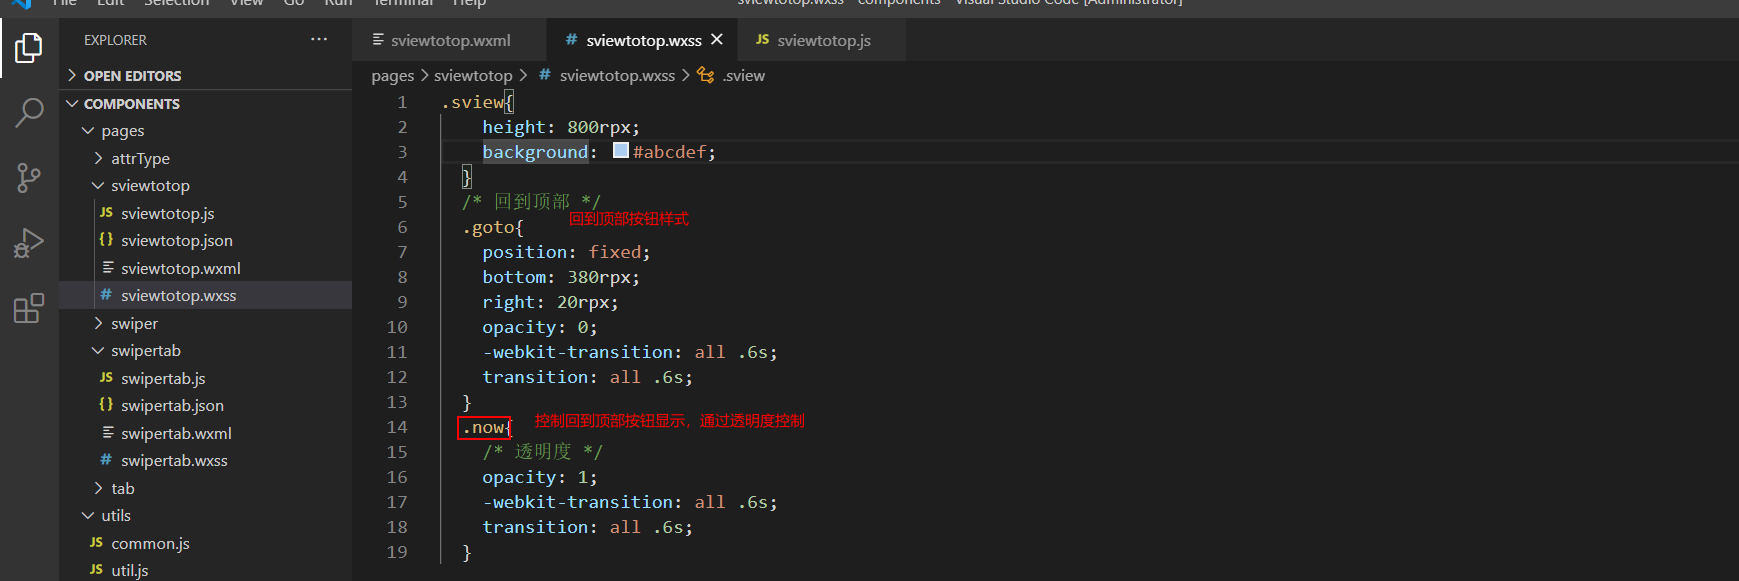Click .sview symbol in the breadcrumb
Viewport: 1739px width, 581px height.
pyautogui.click(x=744, y=75)
